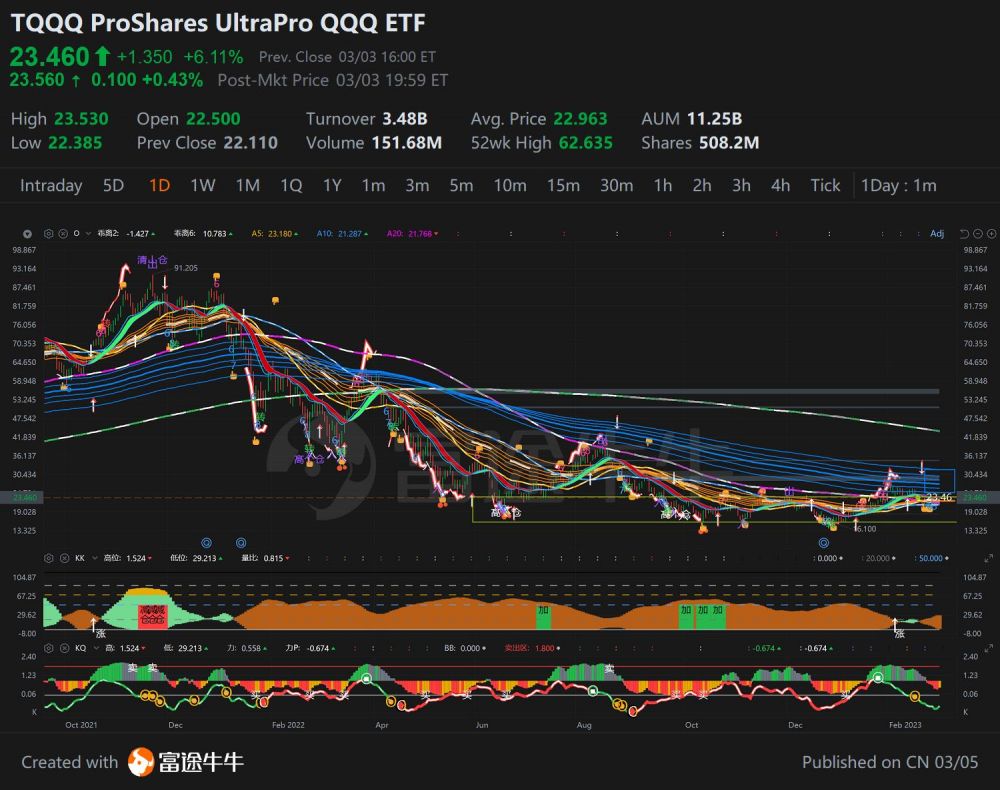Open KQ indicator settings gear

pyautogui.click(x=50, y=648)
